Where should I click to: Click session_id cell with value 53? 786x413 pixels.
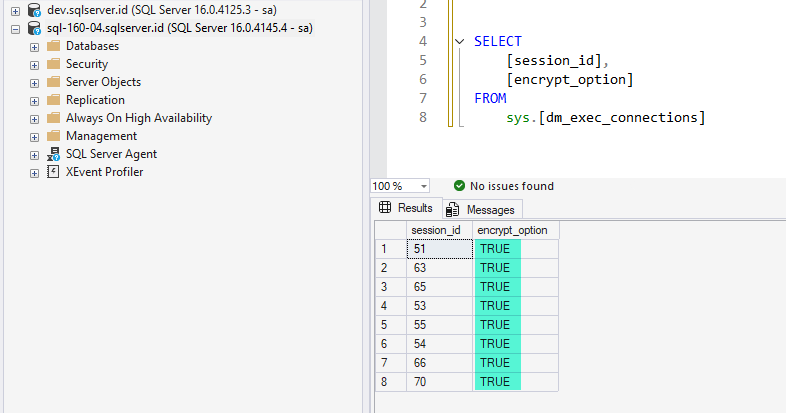point(440,306)
